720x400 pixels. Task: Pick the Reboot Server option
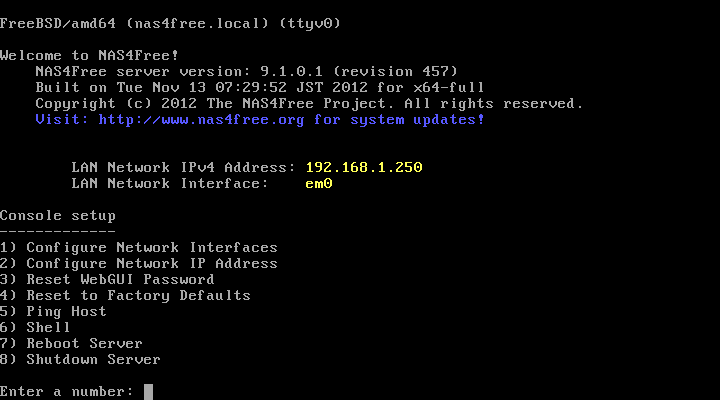coord(71,344)
